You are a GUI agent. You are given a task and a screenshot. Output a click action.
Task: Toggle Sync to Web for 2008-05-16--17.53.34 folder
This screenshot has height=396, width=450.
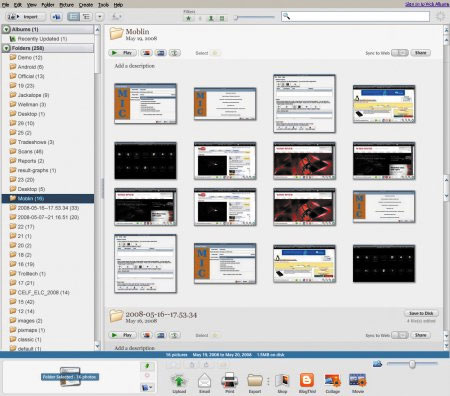399,335
